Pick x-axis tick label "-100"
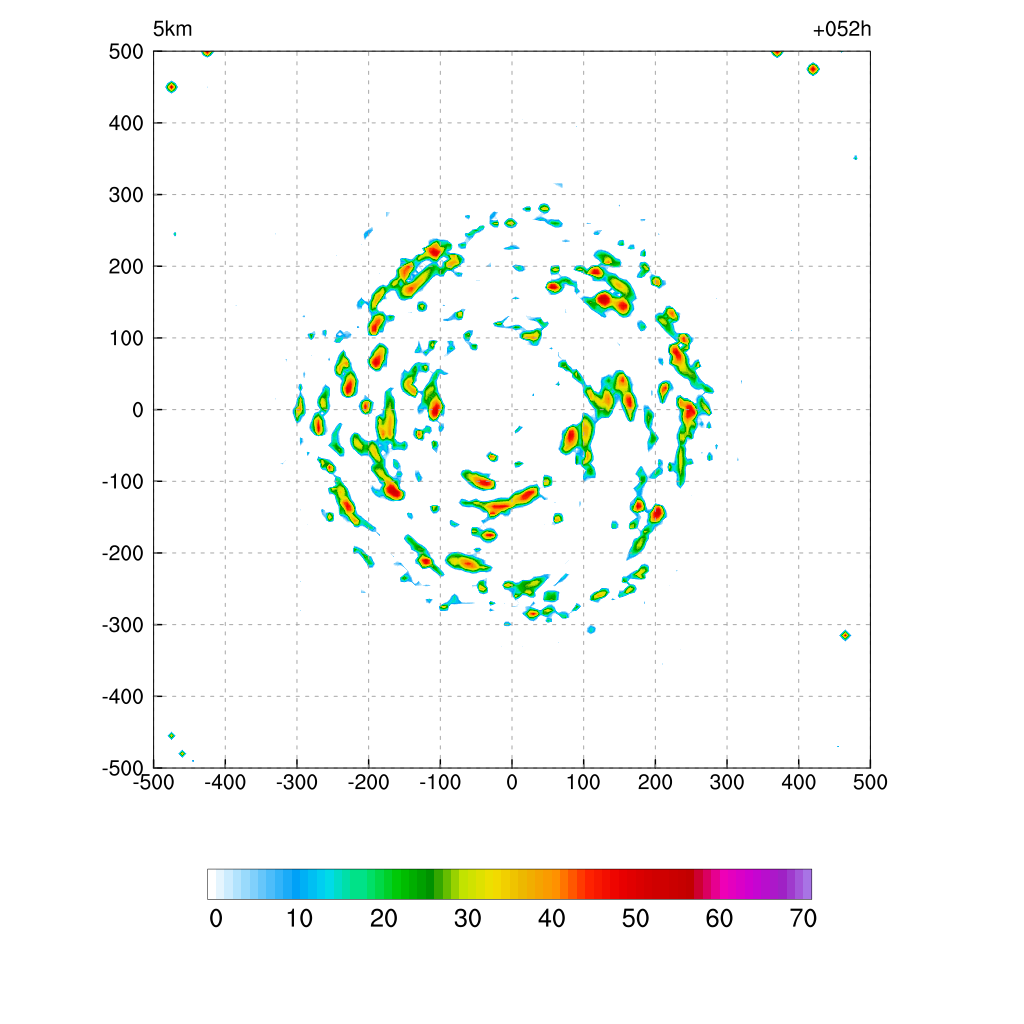The image size is (1024, 1024). [440, 782]
